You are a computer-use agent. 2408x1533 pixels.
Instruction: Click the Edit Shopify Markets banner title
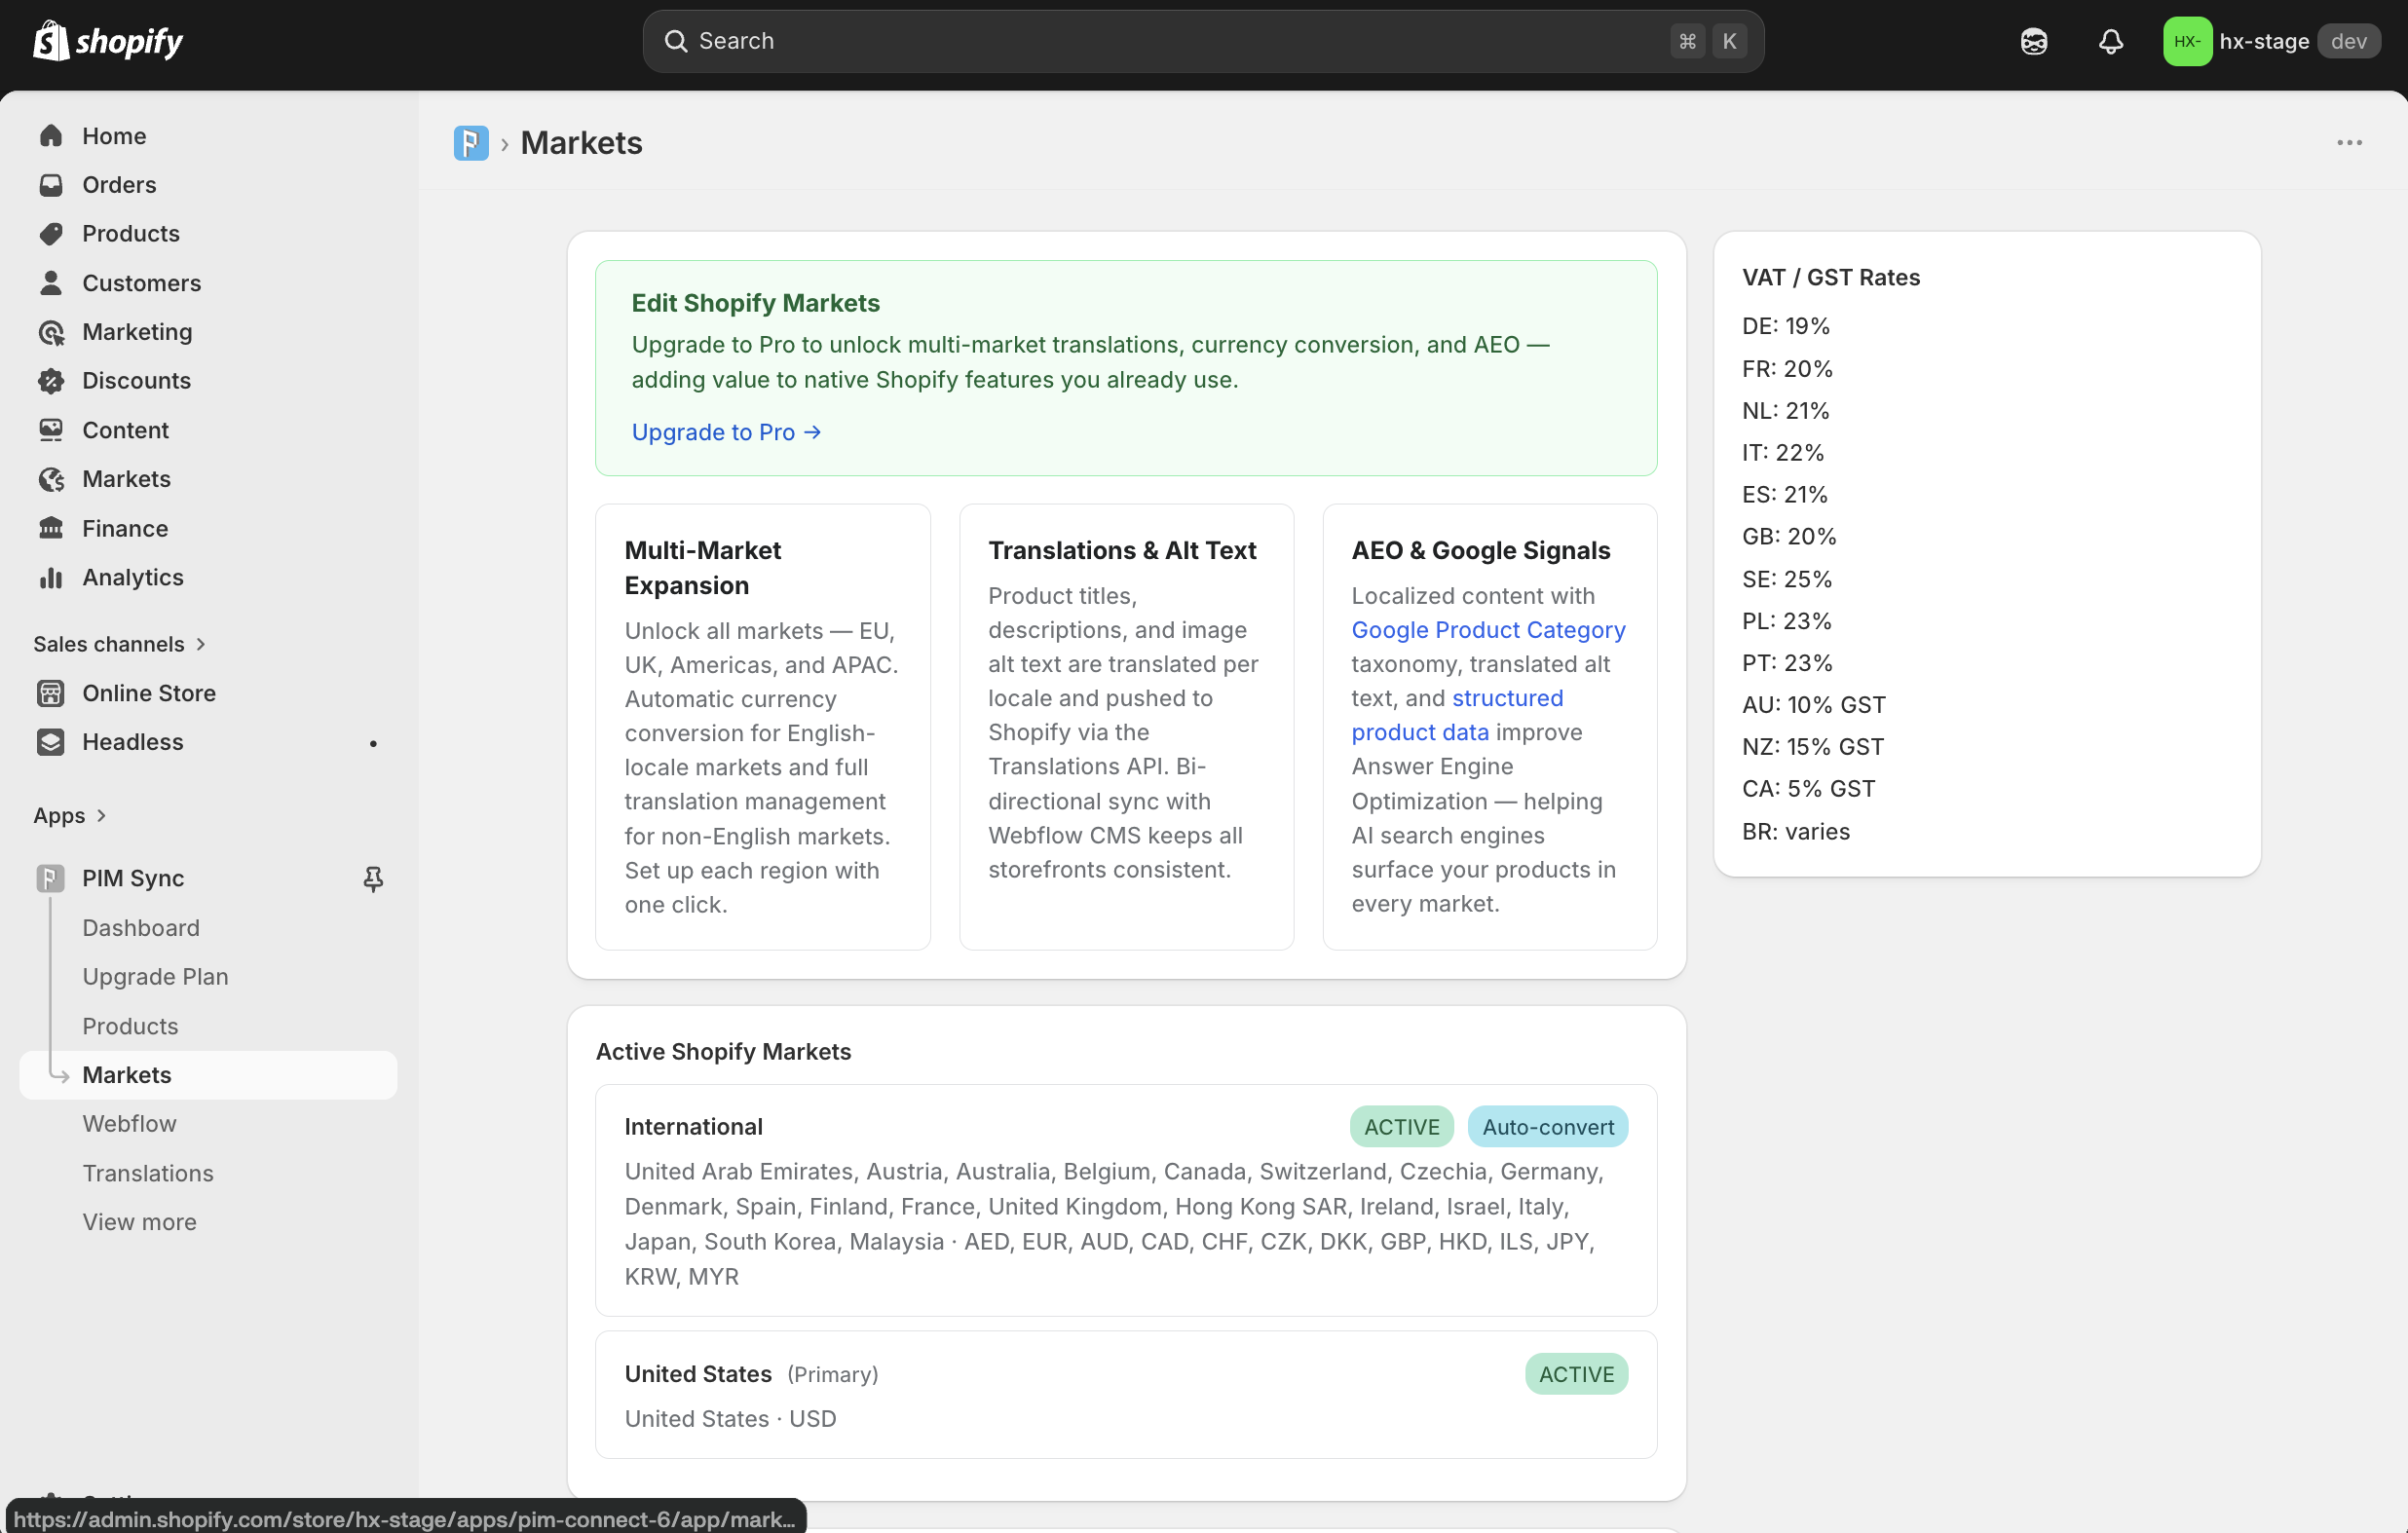(x=755, y=303)
